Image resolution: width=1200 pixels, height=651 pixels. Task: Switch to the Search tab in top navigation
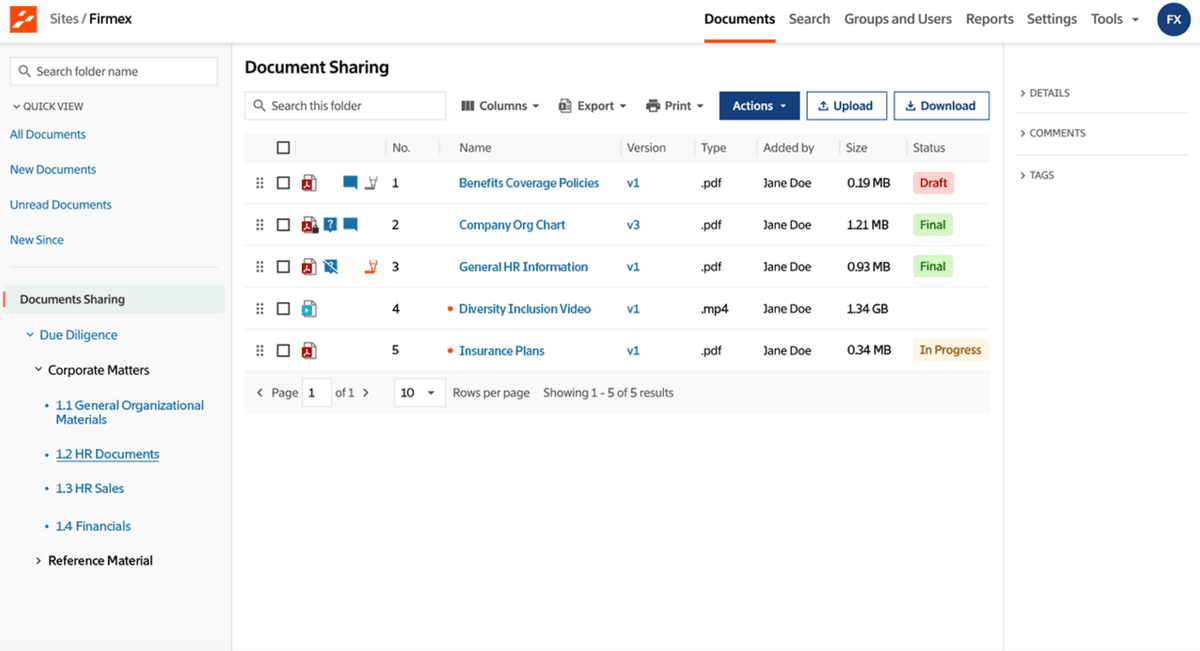(x=809, y=18)
